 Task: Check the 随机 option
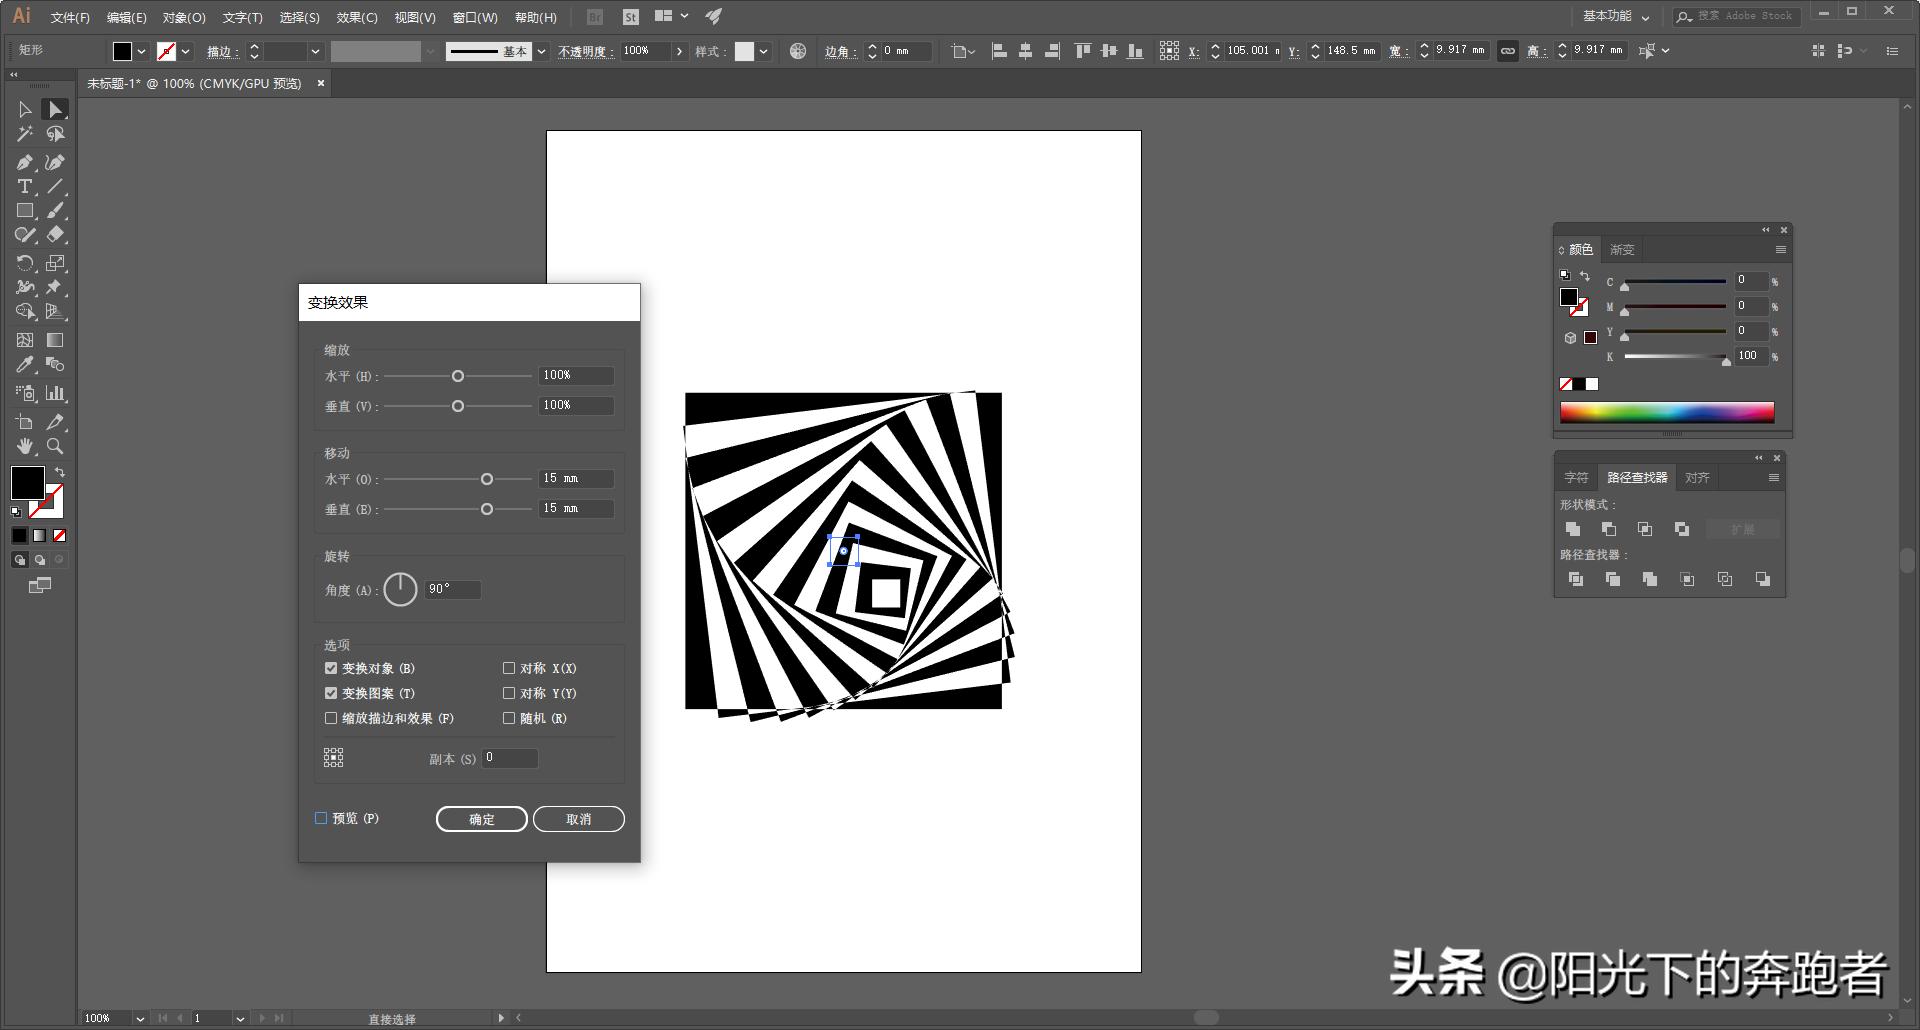click(x=509, y=718)
